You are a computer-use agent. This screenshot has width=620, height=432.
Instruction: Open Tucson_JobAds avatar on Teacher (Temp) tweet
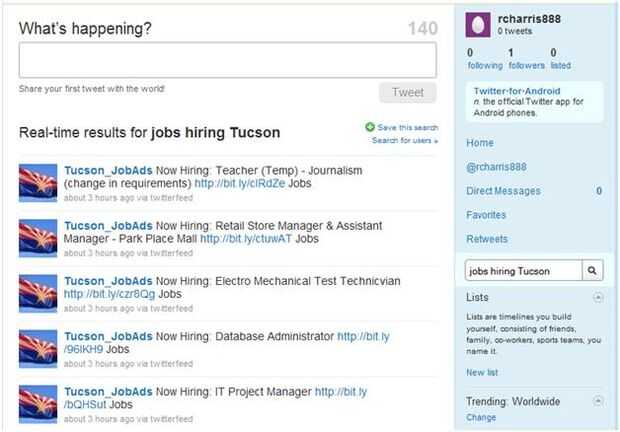tap(38, 183)
